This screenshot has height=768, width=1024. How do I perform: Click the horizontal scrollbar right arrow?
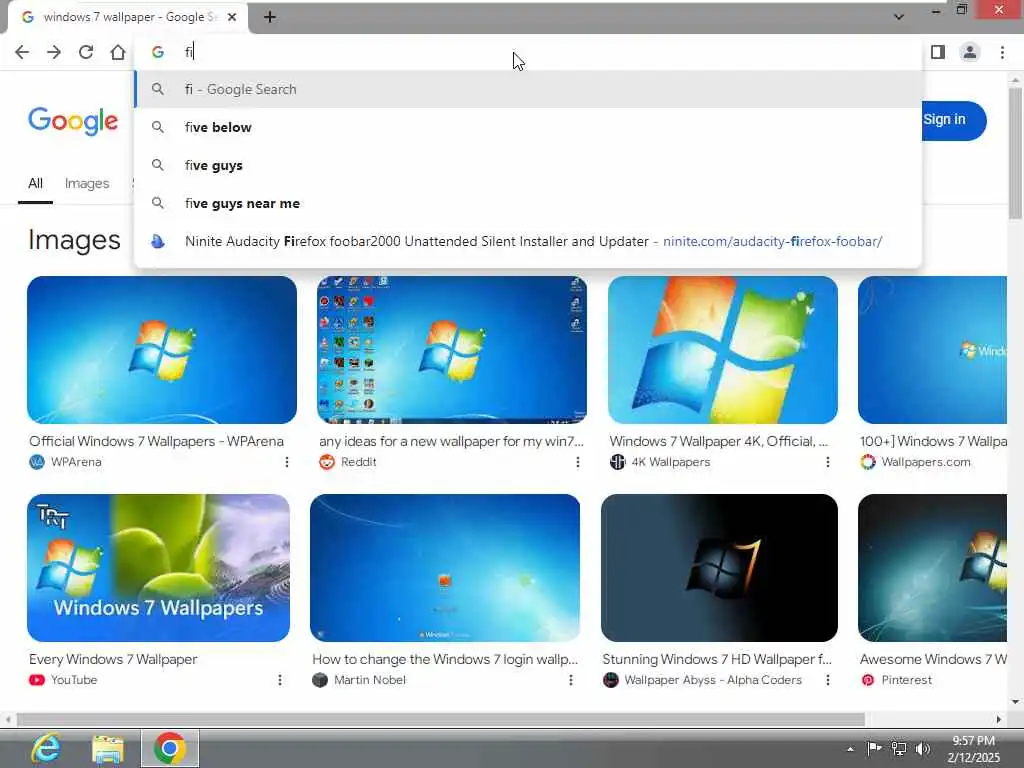coord(999,719)
